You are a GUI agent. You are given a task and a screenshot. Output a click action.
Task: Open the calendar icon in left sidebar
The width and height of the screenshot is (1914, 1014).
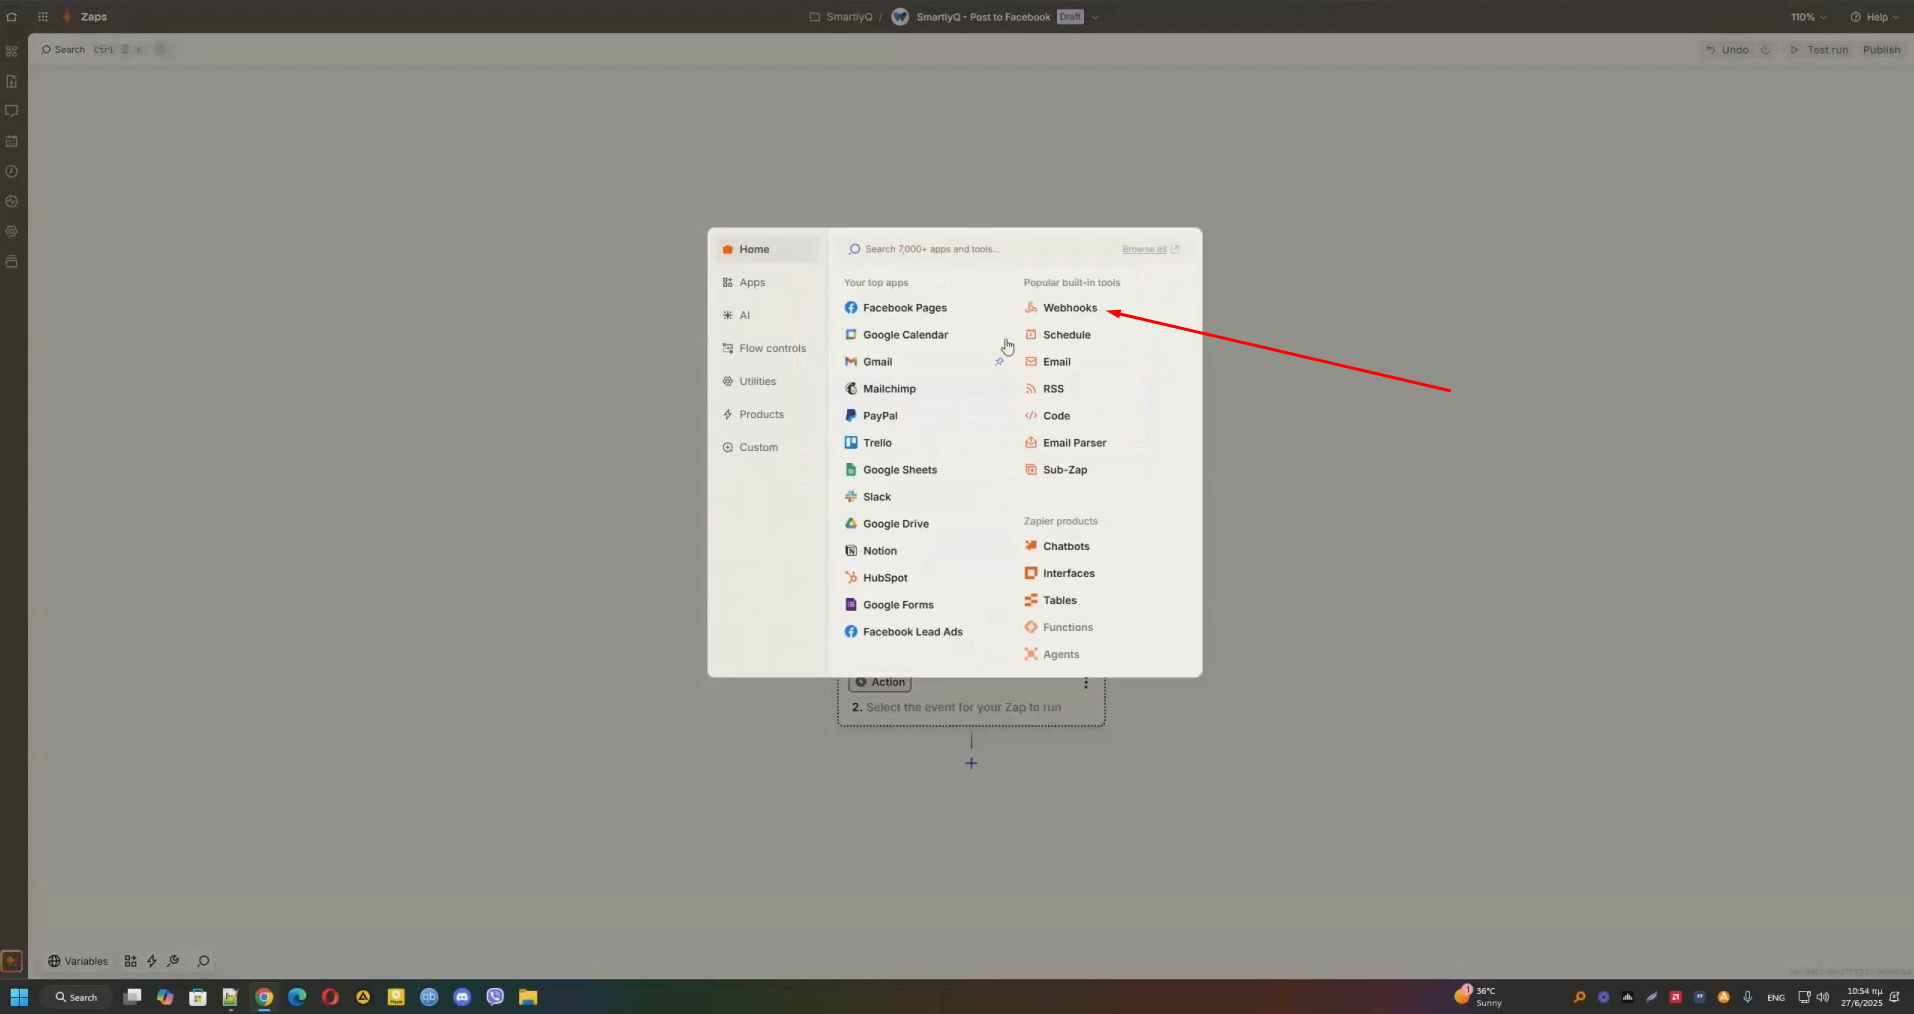tap(12, 141)
